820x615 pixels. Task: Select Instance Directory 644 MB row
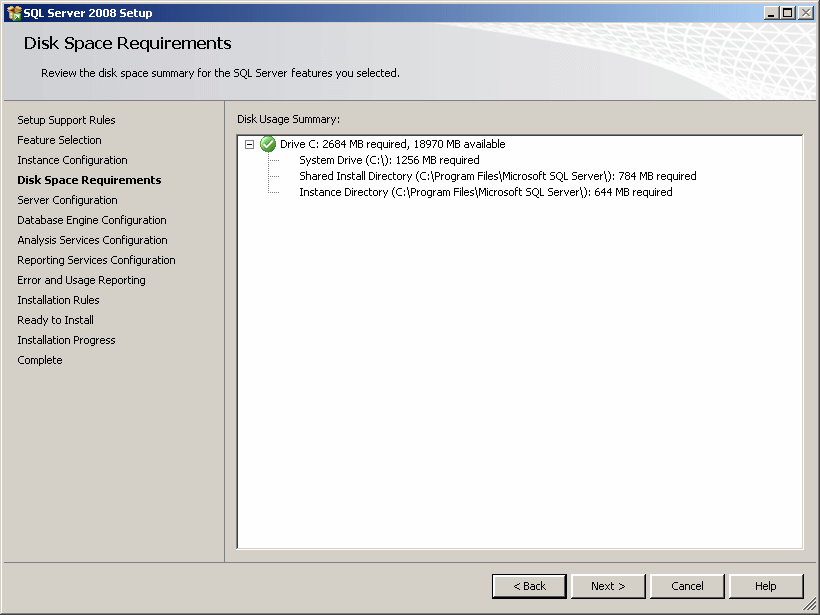(x=486, y=192)
